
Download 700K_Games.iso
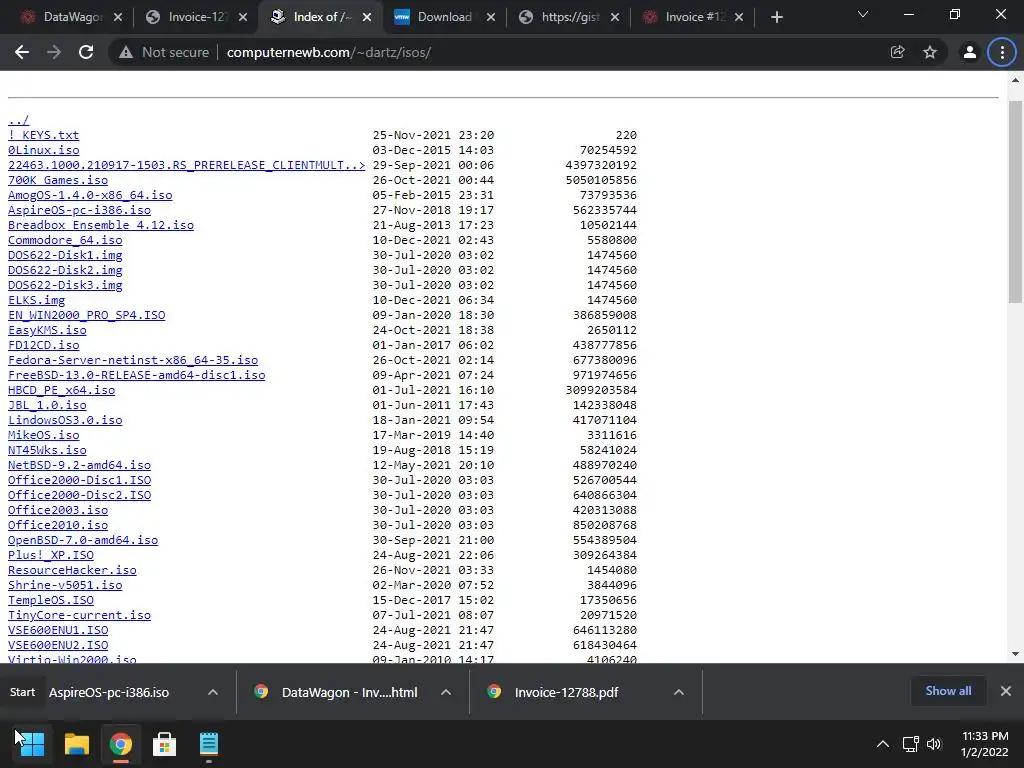point(57,180)
